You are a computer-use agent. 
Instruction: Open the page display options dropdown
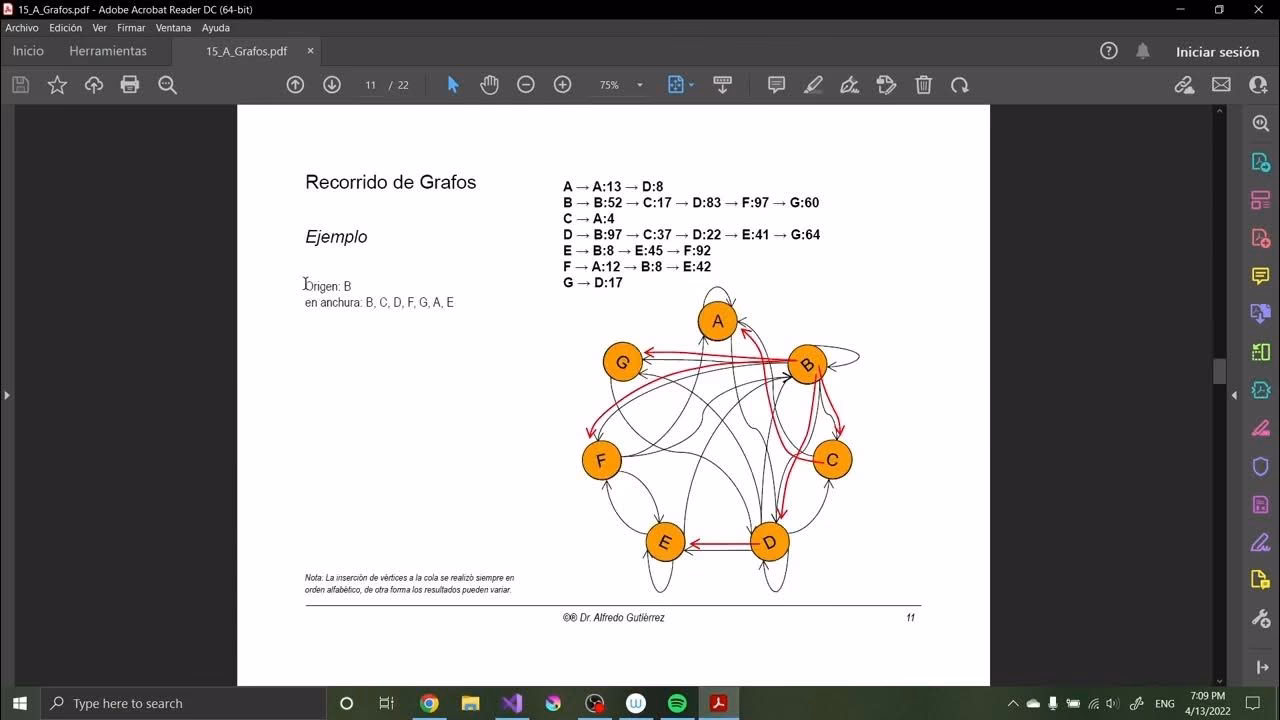pyautogui.click(x=681, y=85)
